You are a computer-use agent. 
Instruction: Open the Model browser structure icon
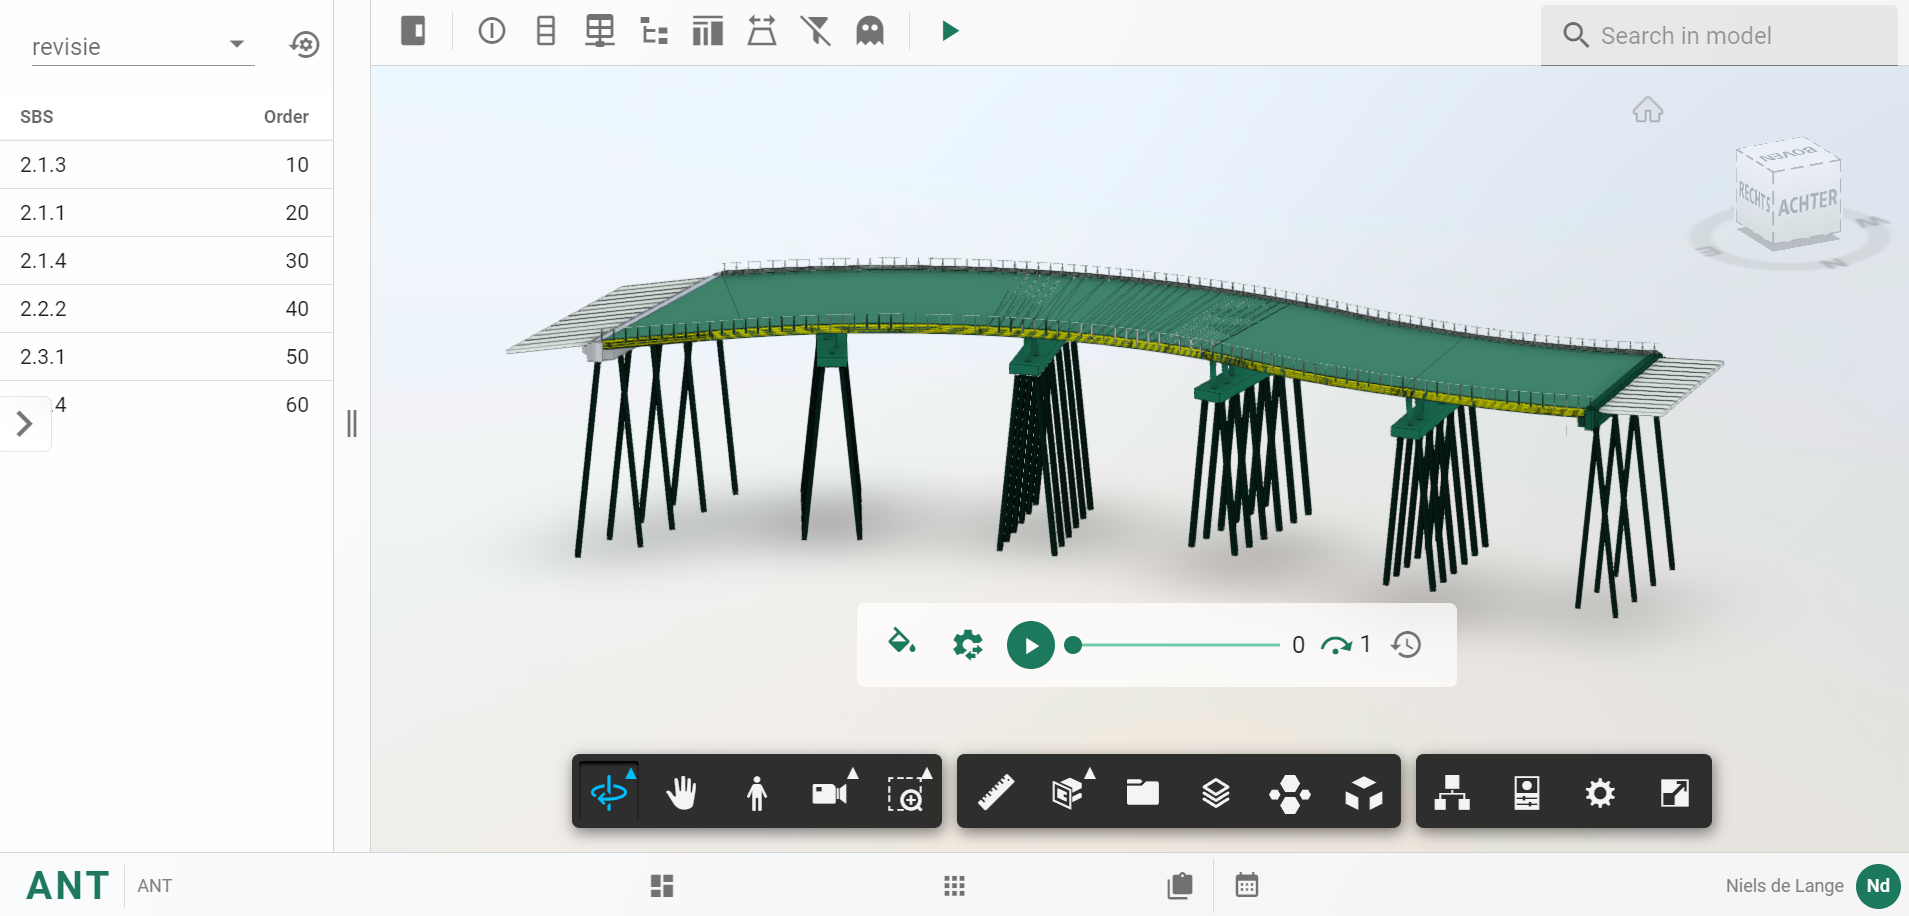point(1452,793)
